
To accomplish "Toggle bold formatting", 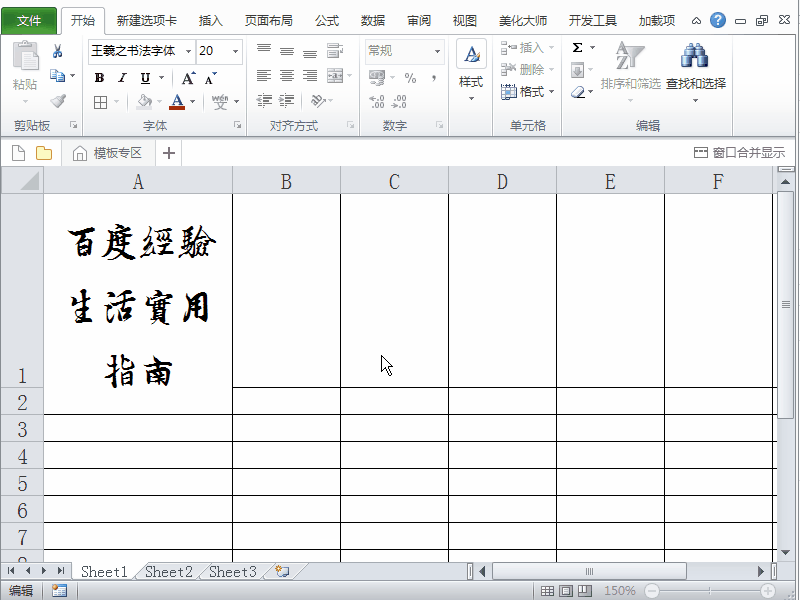I will tap(99, 78).
